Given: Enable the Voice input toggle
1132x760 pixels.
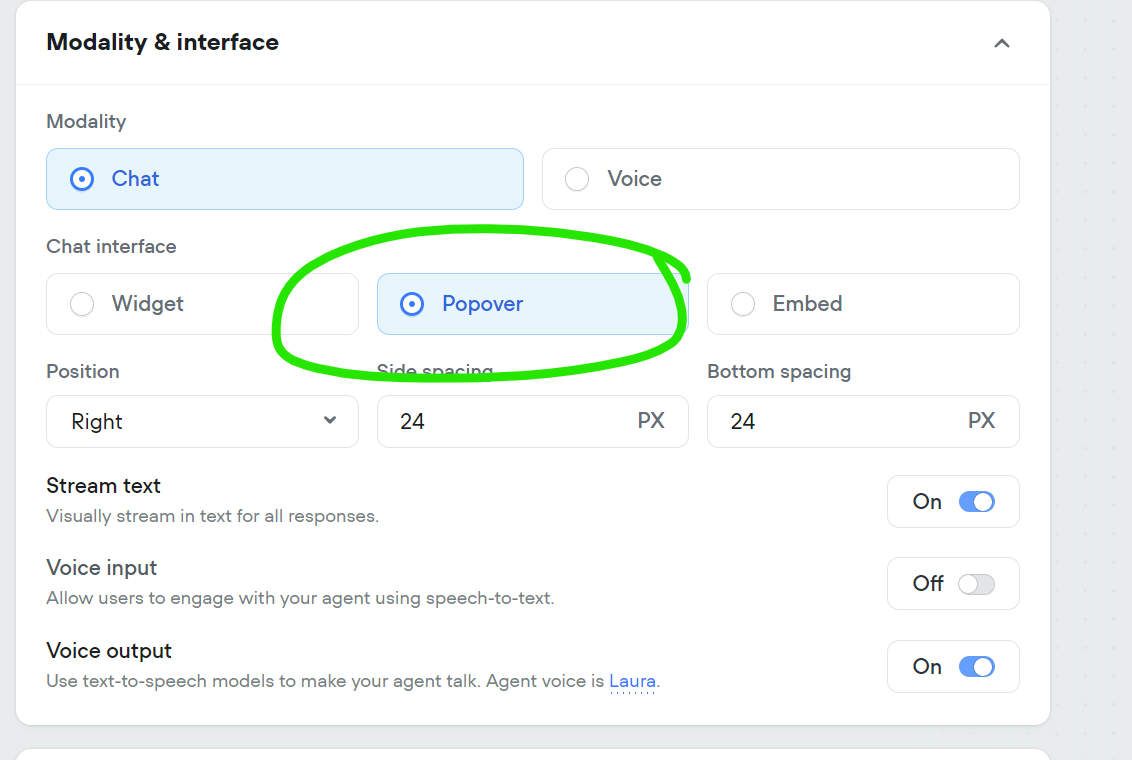Looking at the screenshot, I should 977,584.
